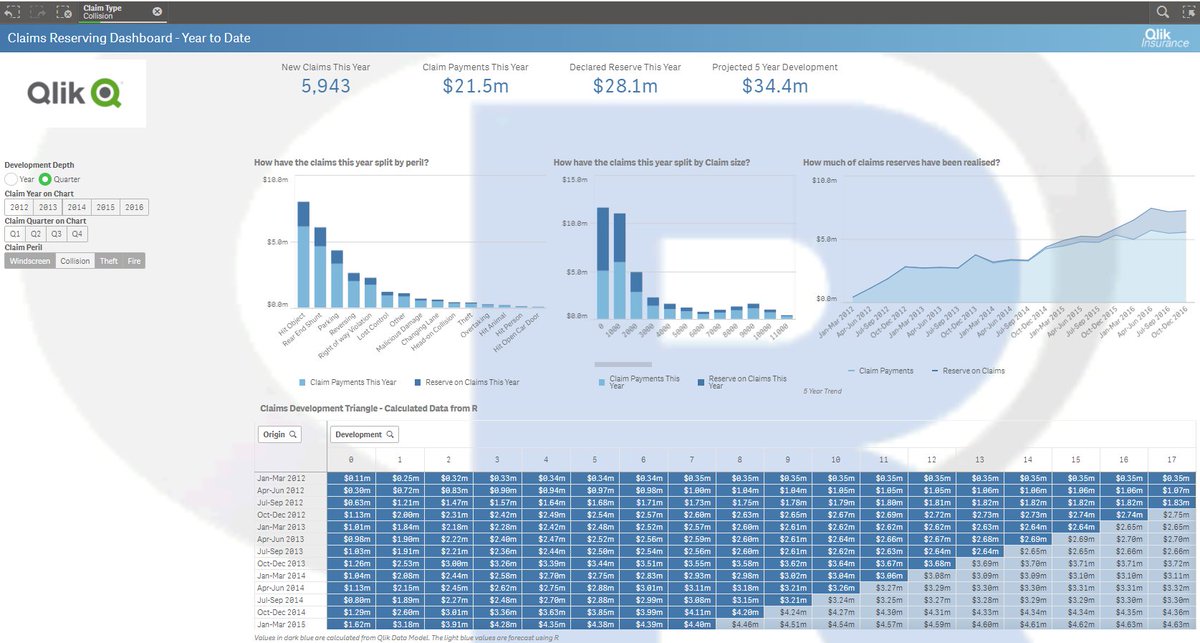This screenshot has width=1200, height=643.
Task: Click the New Claims This Year 5,943 value
Action: pos(326,86)
